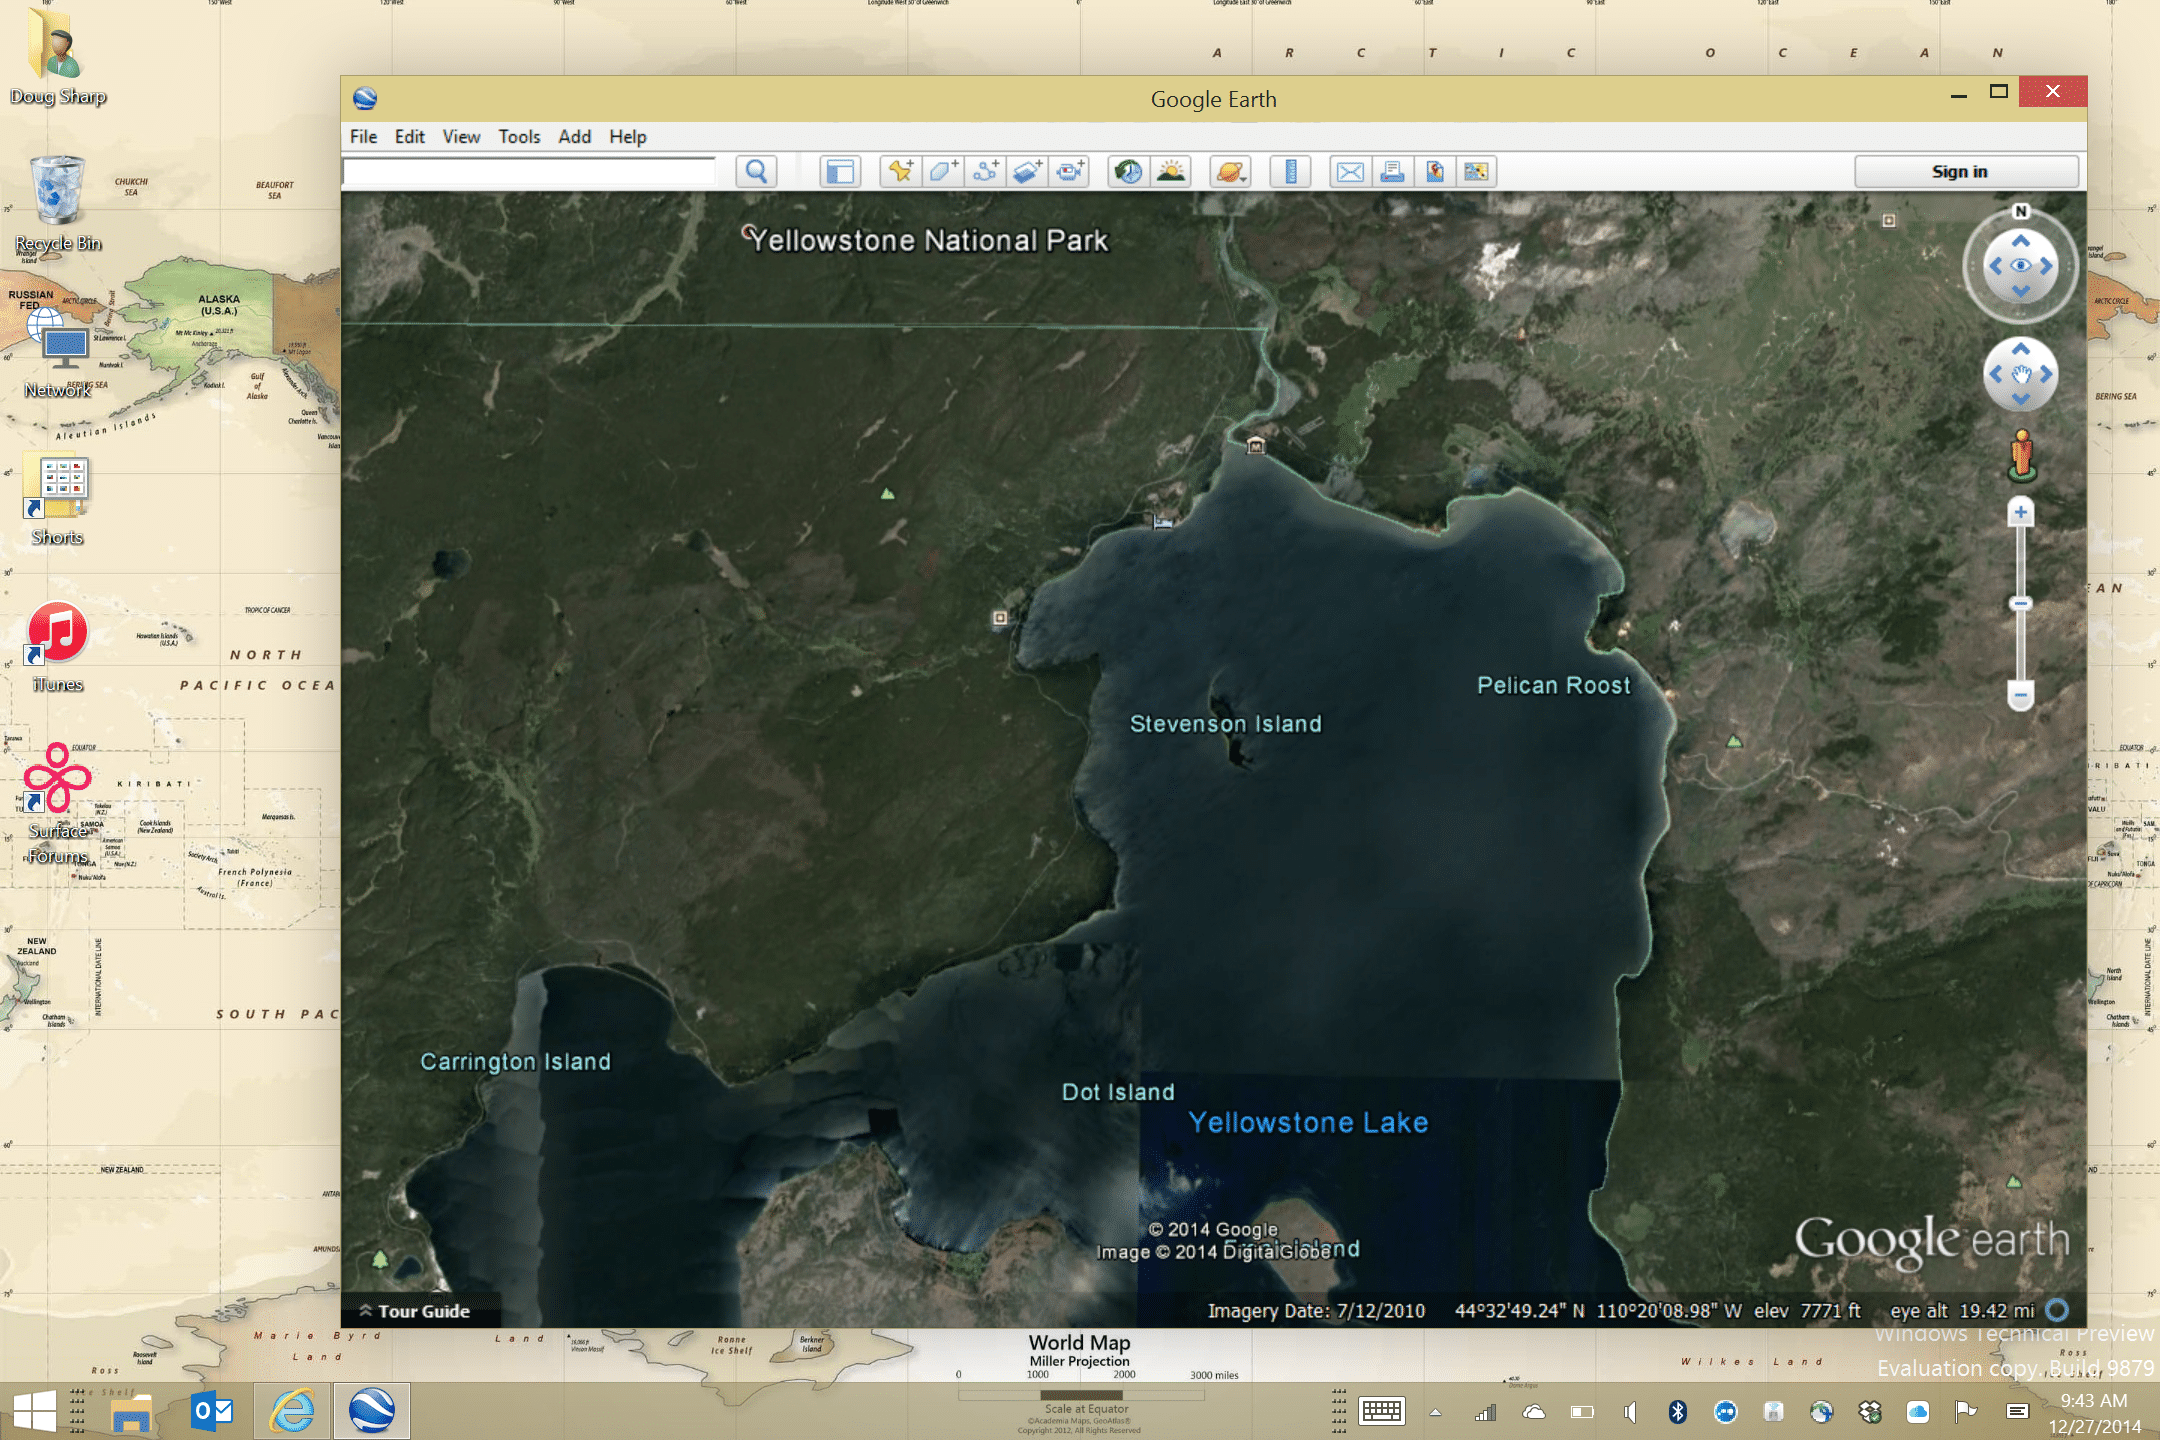Click the pegman Street View icon
This screenshot has height=1440, width=2160.
[x=2021, y=455]
